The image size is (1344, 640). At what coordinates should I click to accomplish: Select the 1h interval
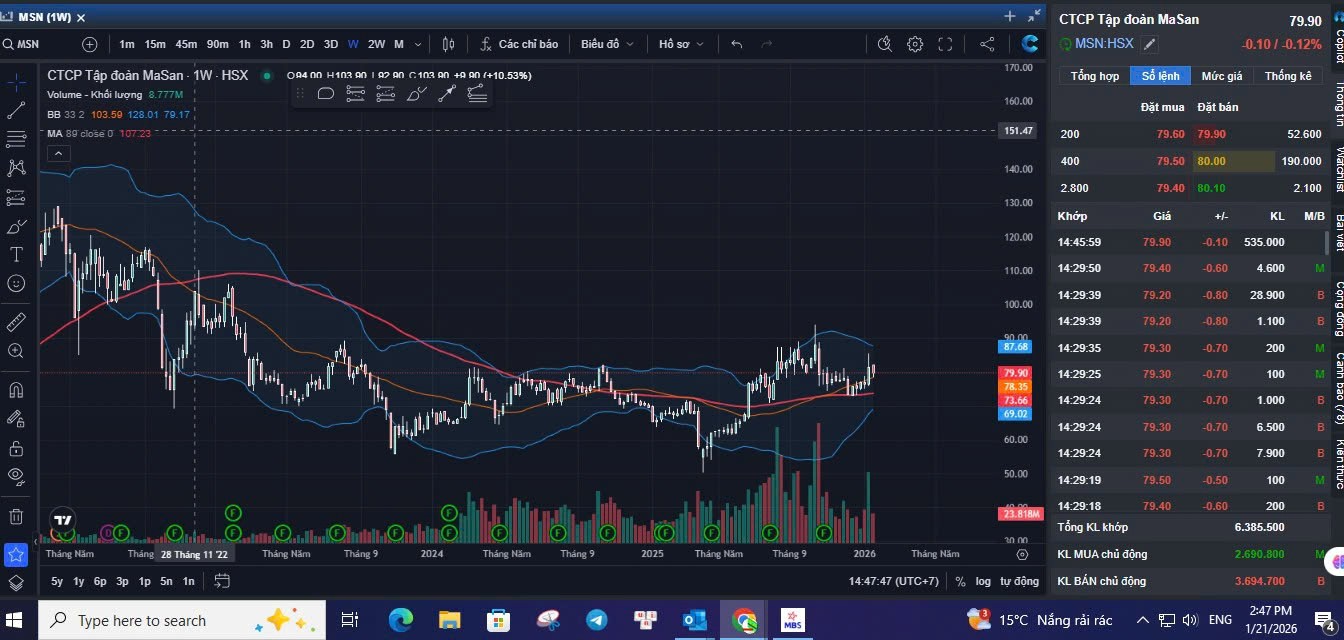pyautogui.click(x=245, y=44)
